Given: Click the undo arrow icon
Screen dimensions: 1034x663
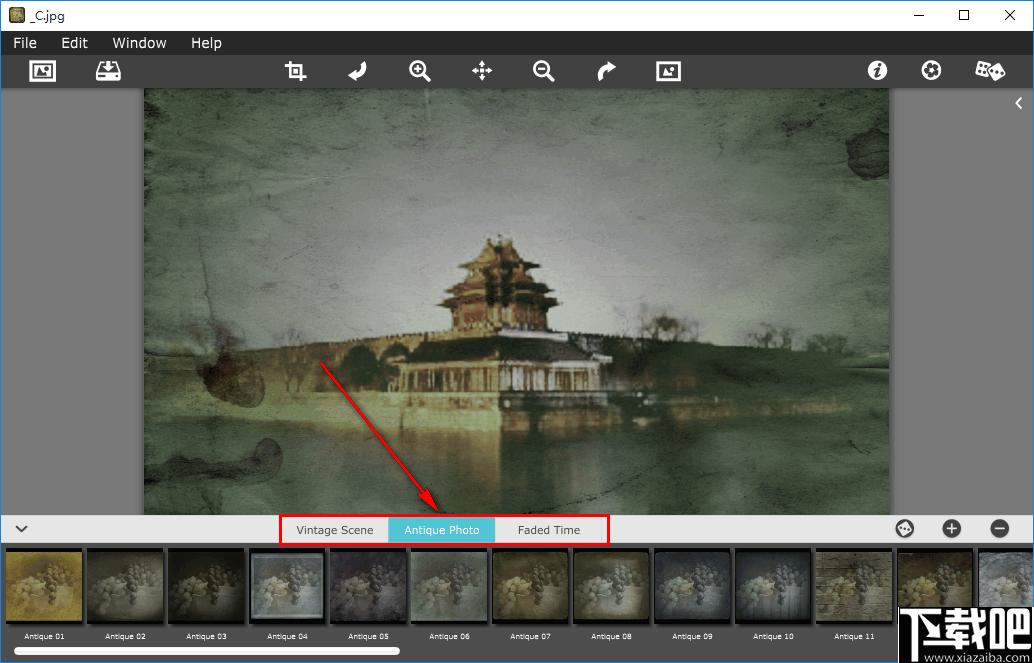Looking at the screenshot, I should pos(357,71).
